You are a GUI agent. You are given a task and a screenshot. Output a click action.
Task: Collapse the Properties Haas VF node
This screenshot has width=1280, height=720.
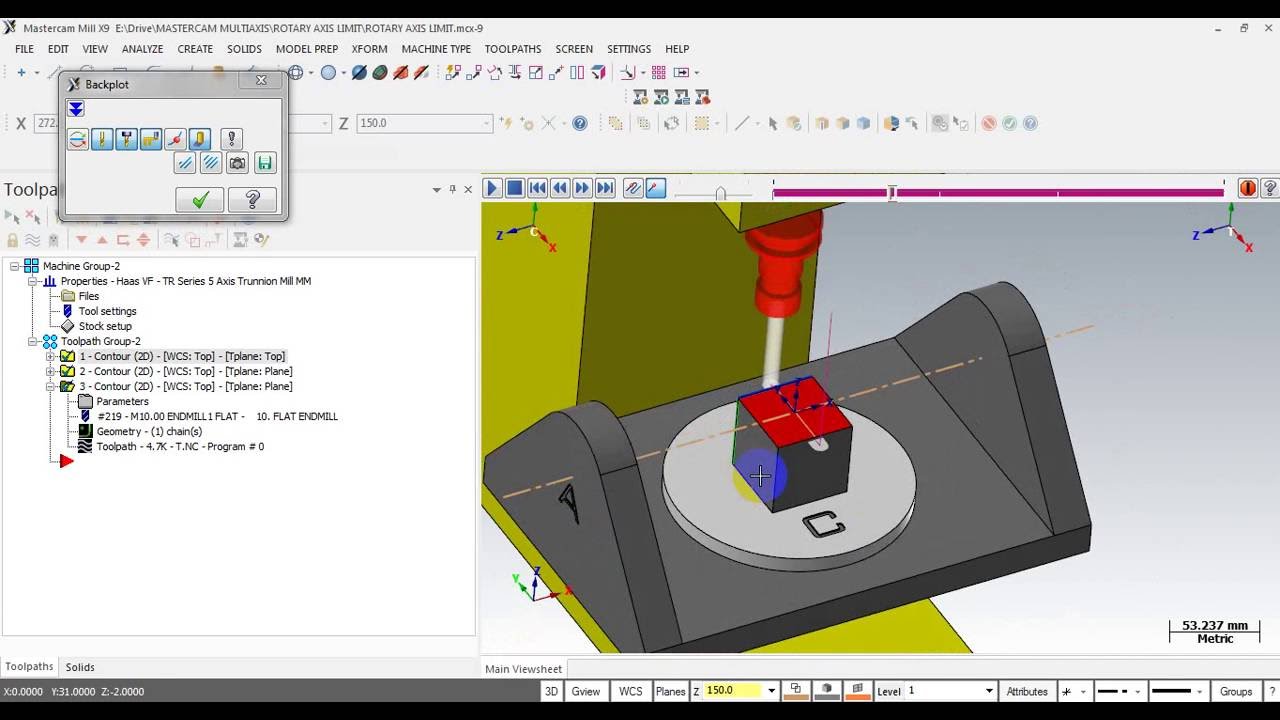(32, 281)
